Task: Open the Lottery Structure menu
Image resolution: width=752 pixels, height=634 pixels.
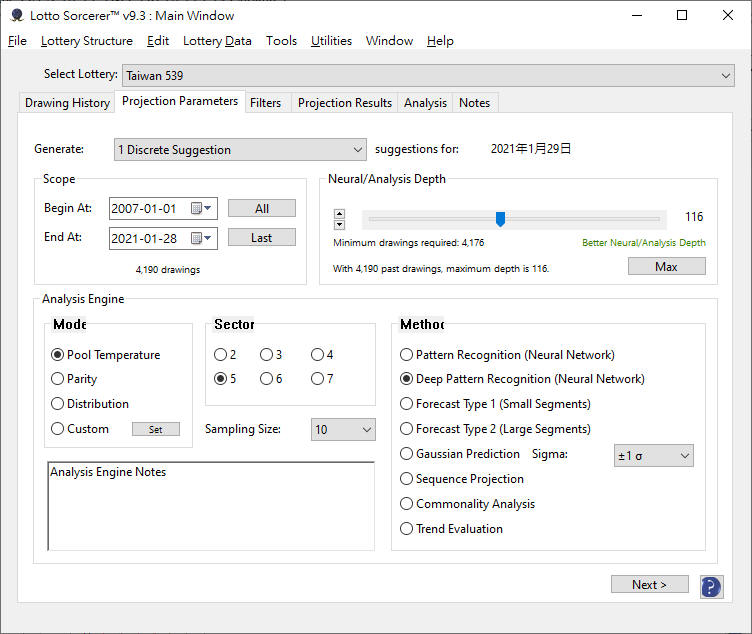Action: point(86,41)
